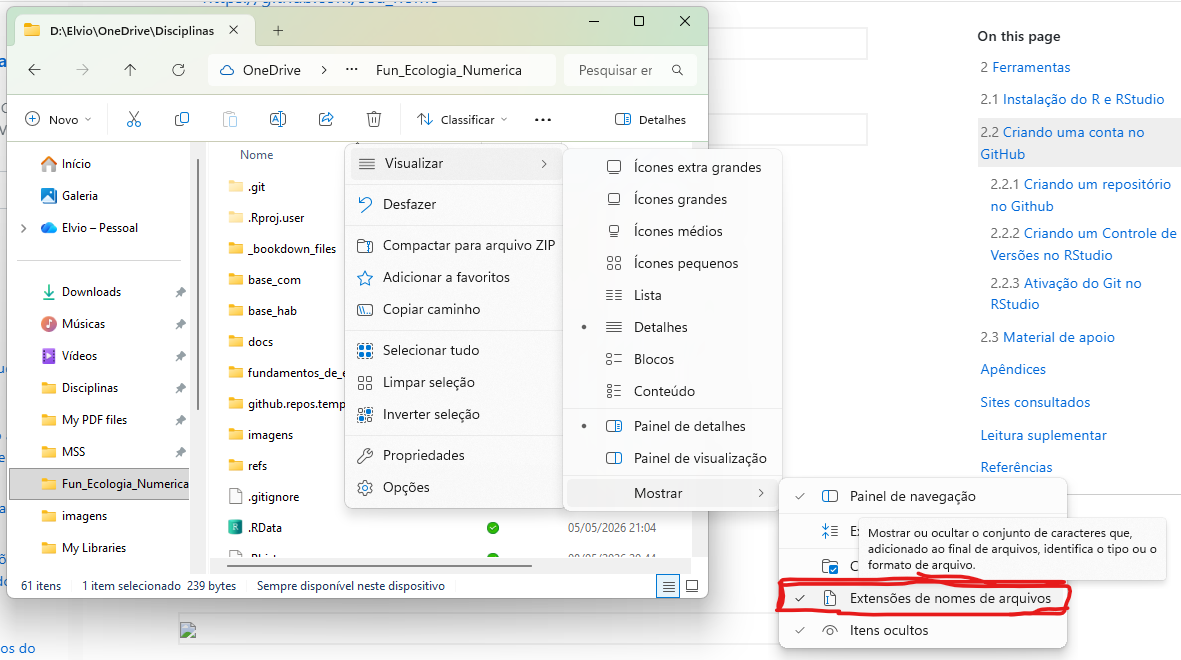Open Início in navigation pane
The width and height of the screenshot is (1181, 660).
point(66,163)
